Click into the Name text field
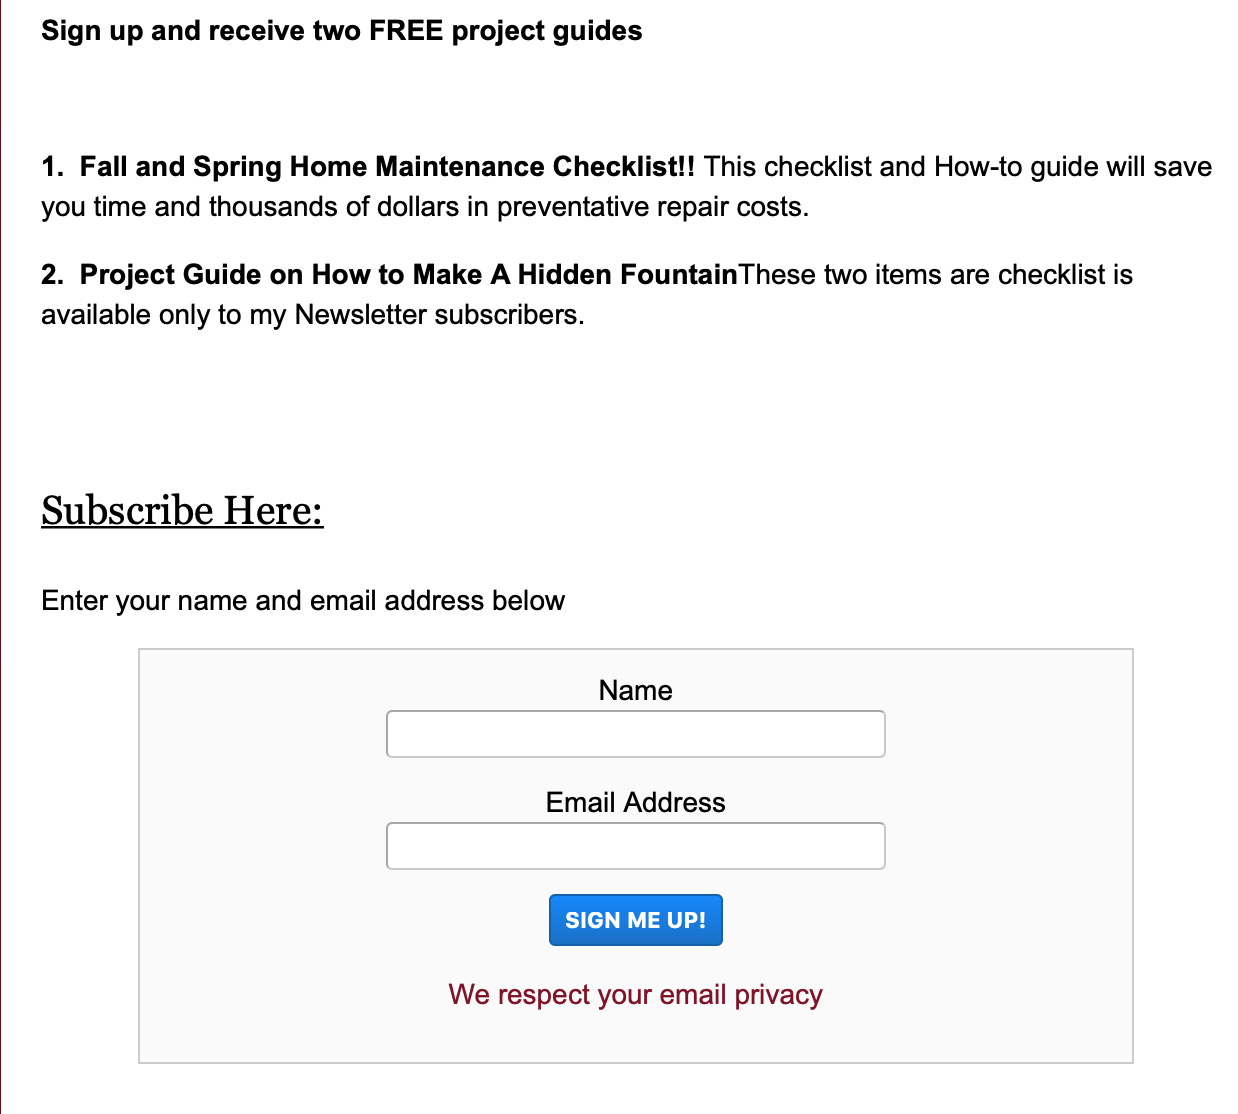Image resolution: width=1238 pixels, height=1114 pixels. point(635,734)
